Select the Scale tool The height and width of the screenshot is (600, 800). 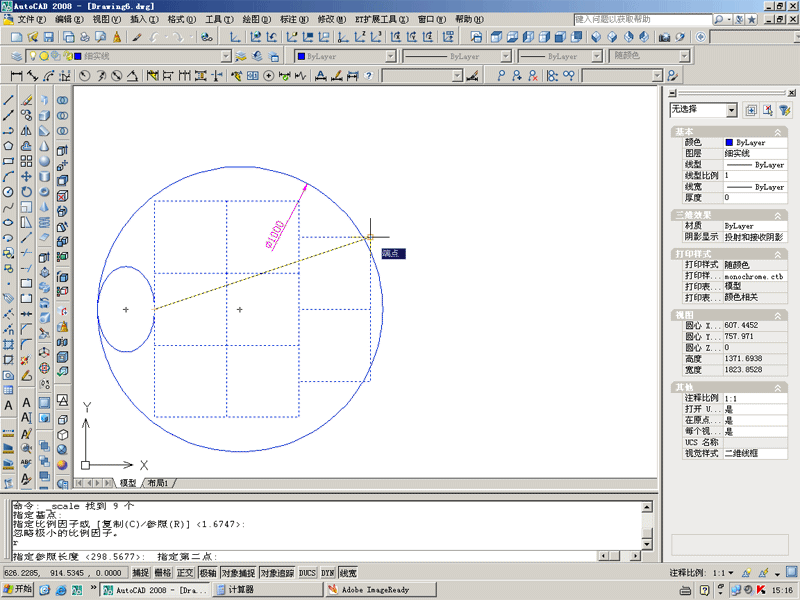[27, 207]
